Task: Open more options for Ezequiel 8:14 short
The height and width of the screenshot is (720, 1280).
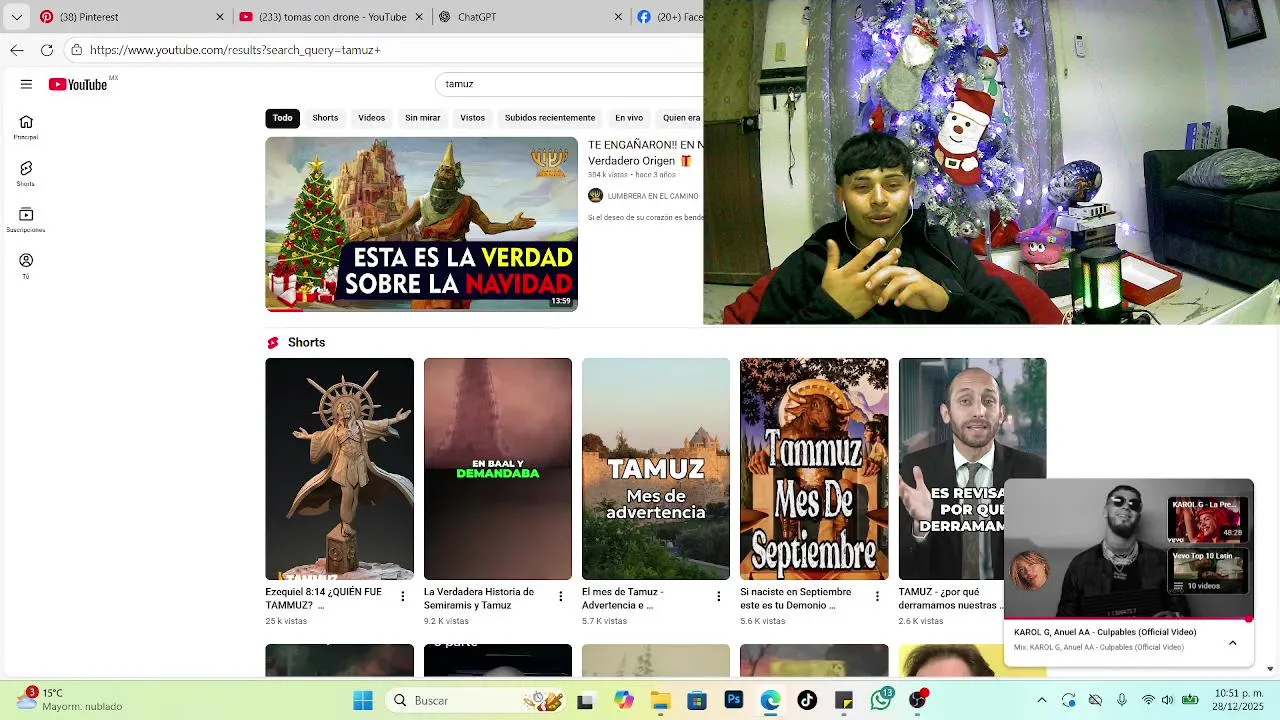Action: click(x=403, y=597)
